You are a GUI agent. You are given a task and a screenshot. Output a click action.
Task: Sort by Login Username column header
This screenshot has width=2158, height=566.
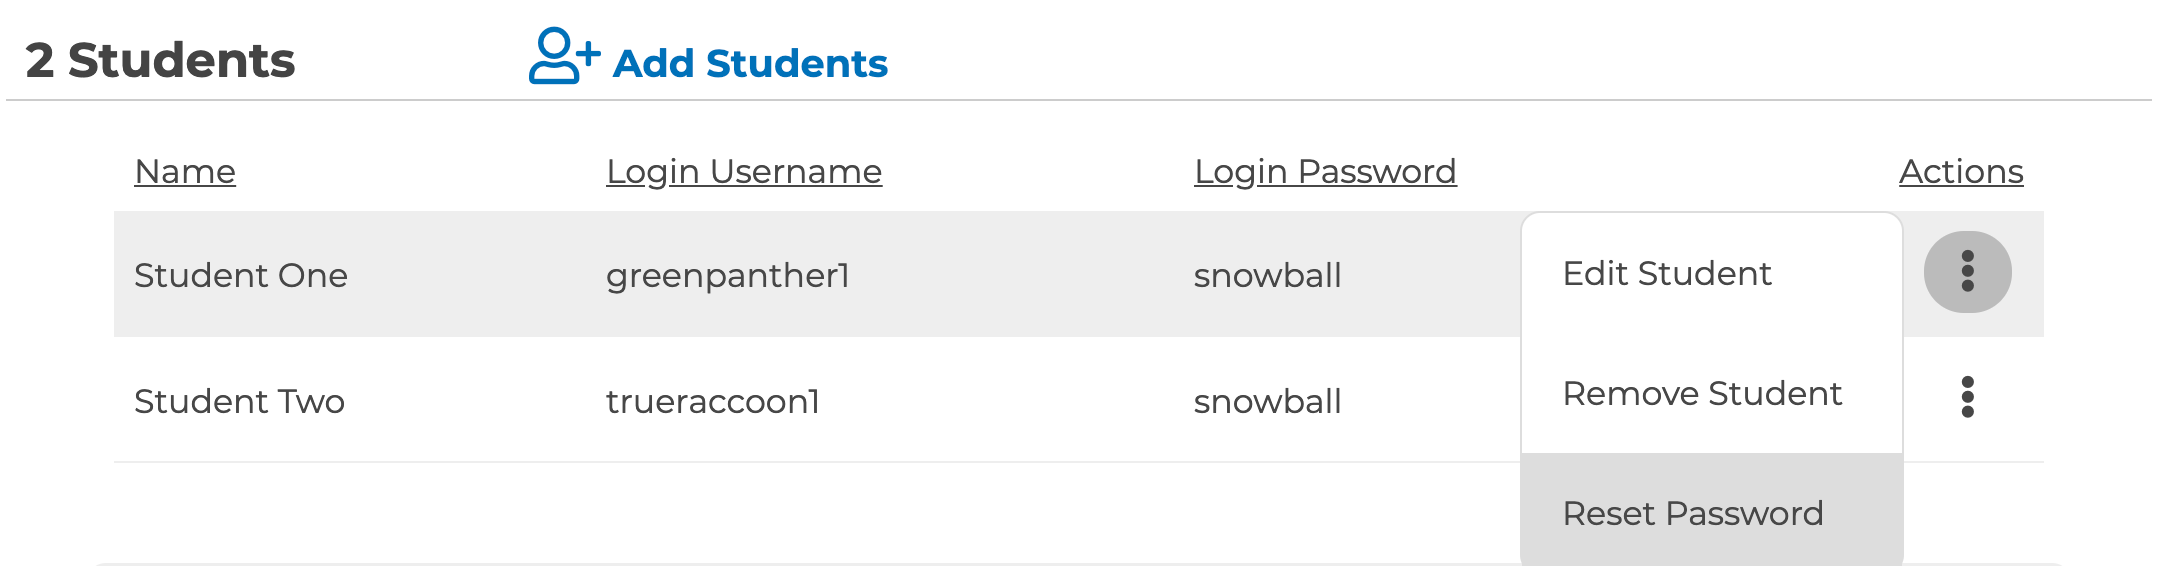tap(743, 172)
